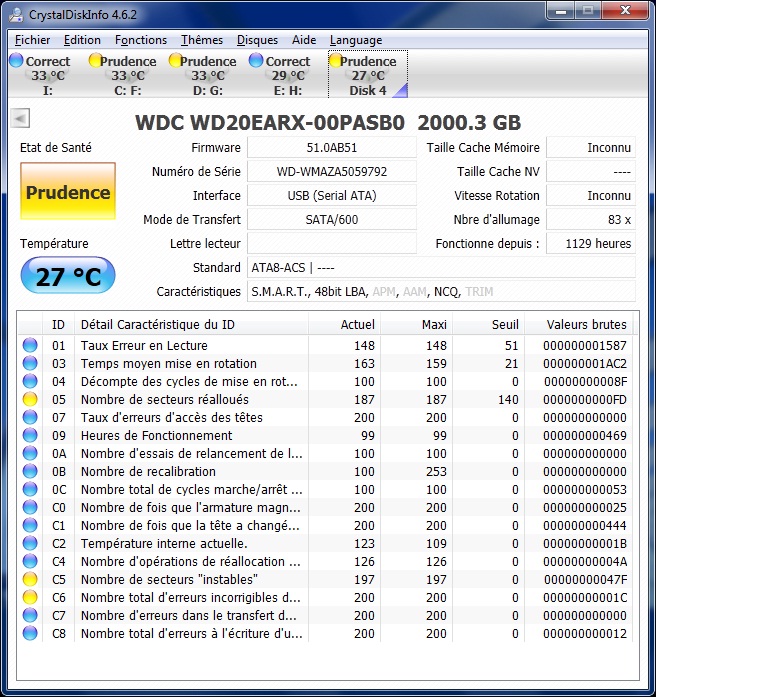768x697 pixels.
Task: Click the yellow status orb for drive C: F:
Action: [x=95, y=60]
